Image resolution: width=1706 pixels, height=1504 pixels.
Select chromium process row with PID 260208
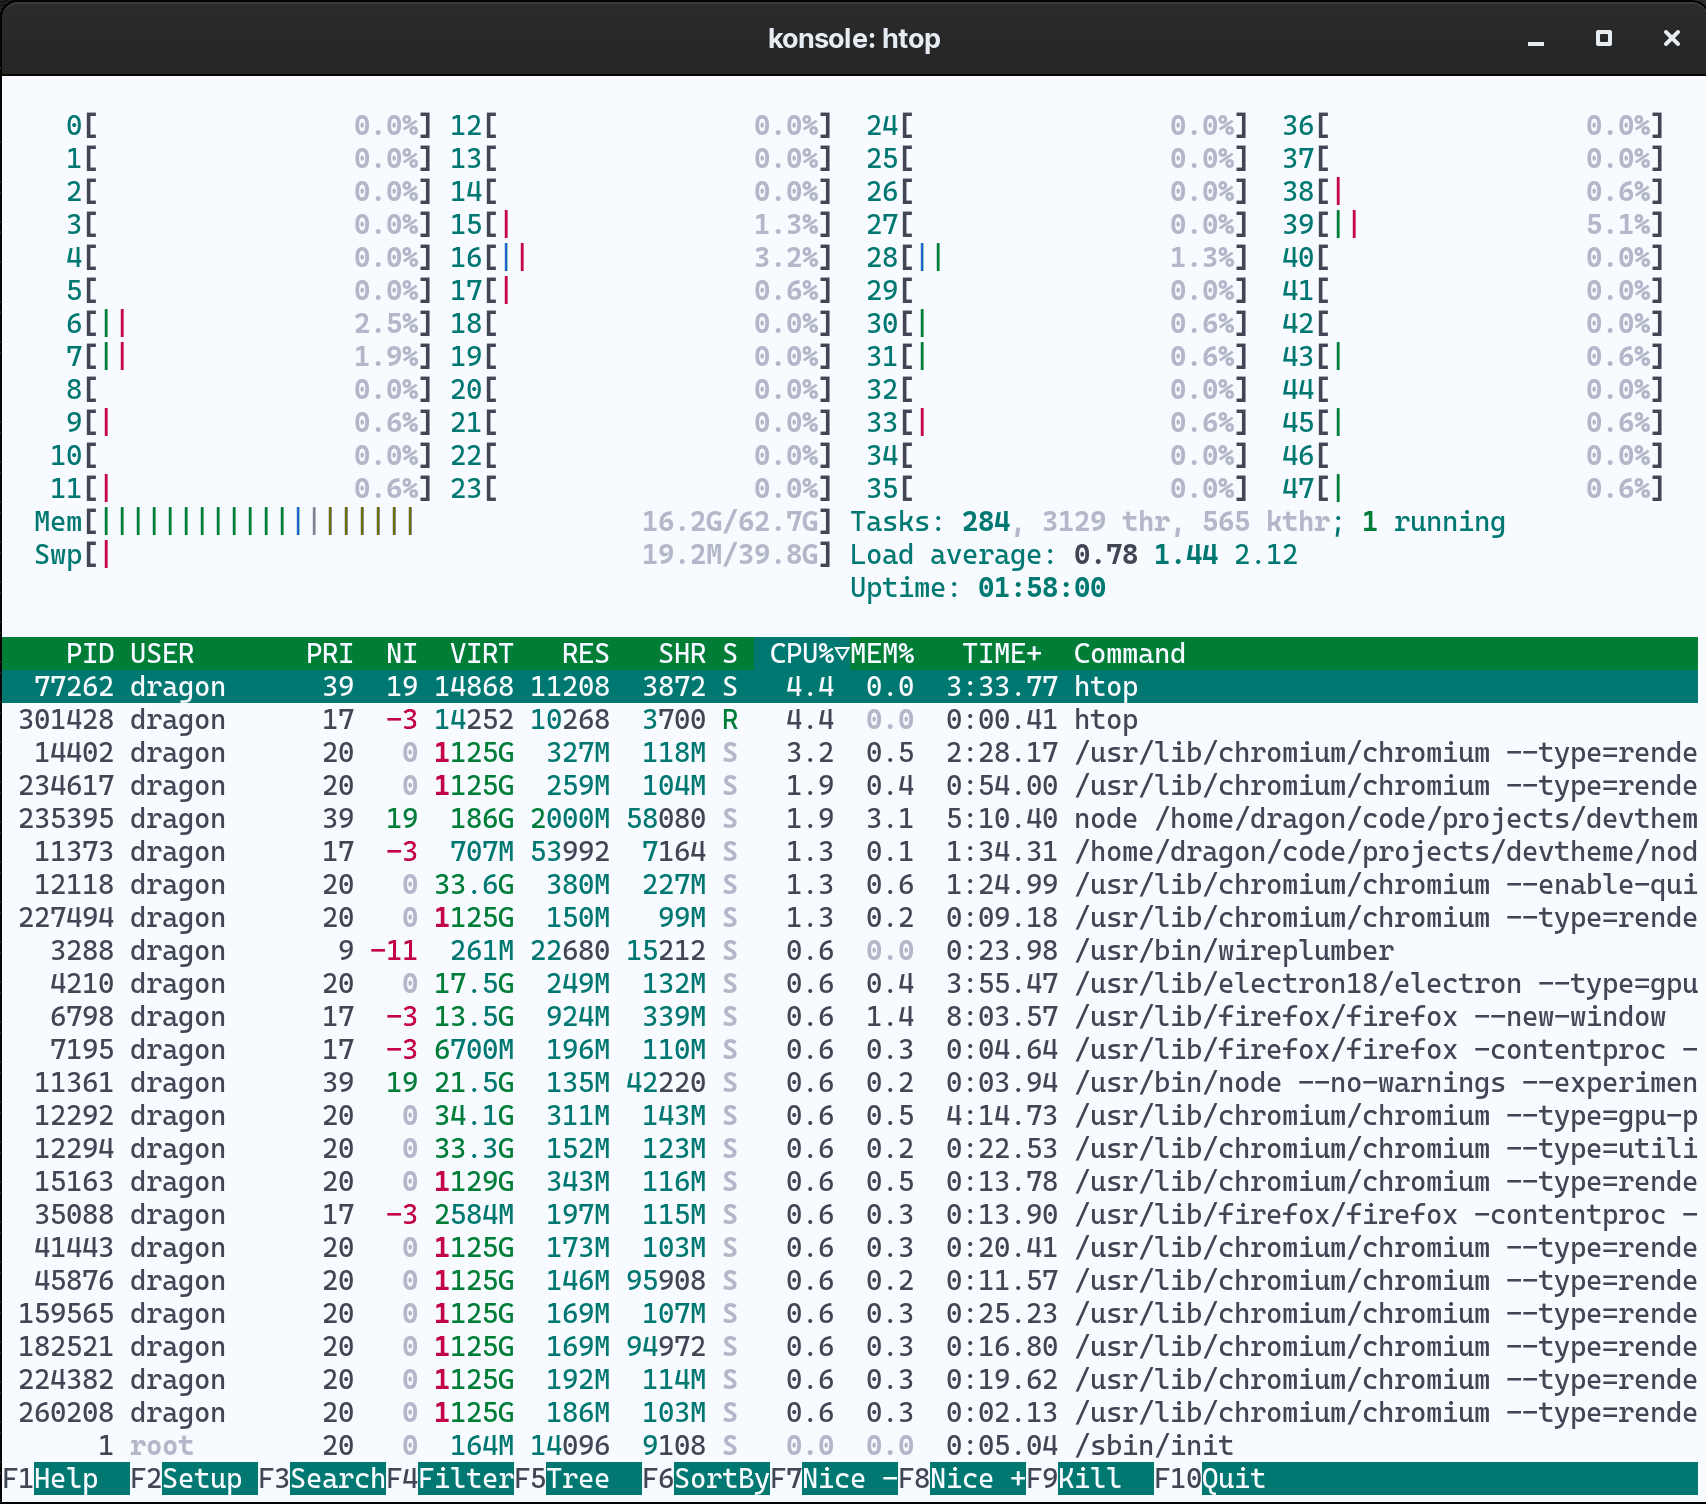(850, 1413)
